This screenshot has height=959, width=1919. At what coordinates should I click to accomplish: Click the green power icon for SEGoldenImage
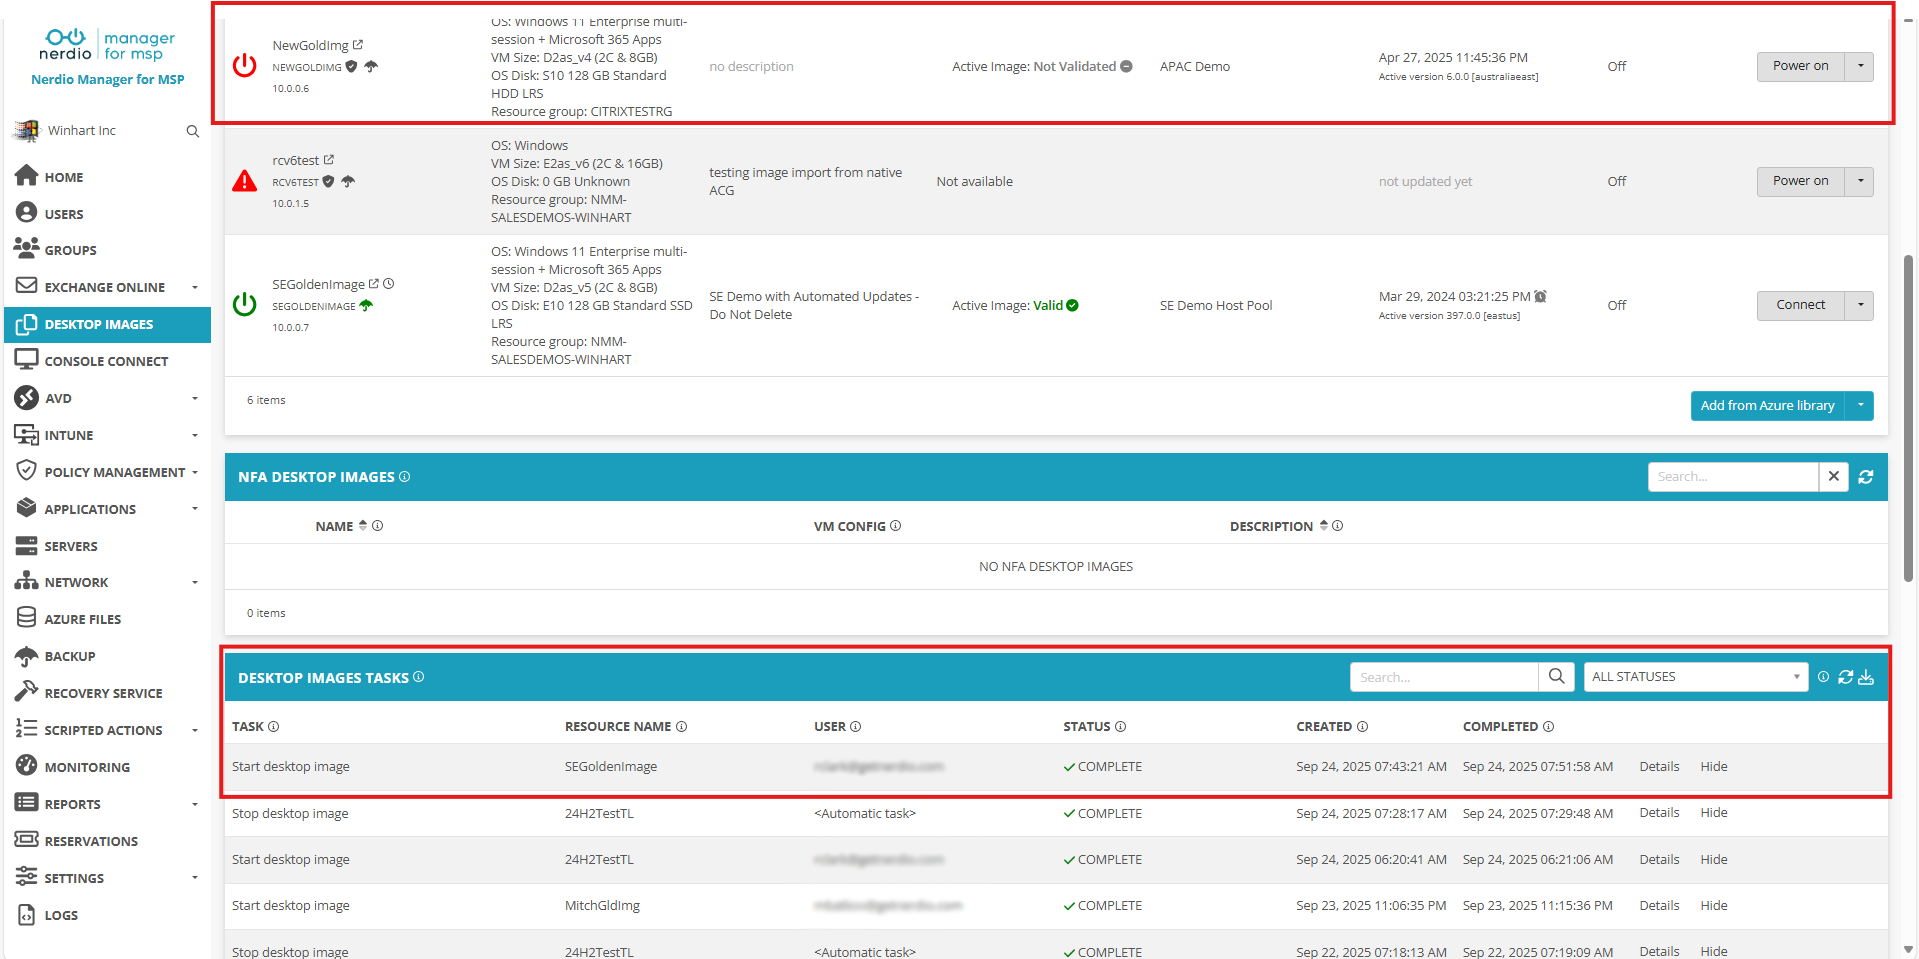click(x=244, y=304)
